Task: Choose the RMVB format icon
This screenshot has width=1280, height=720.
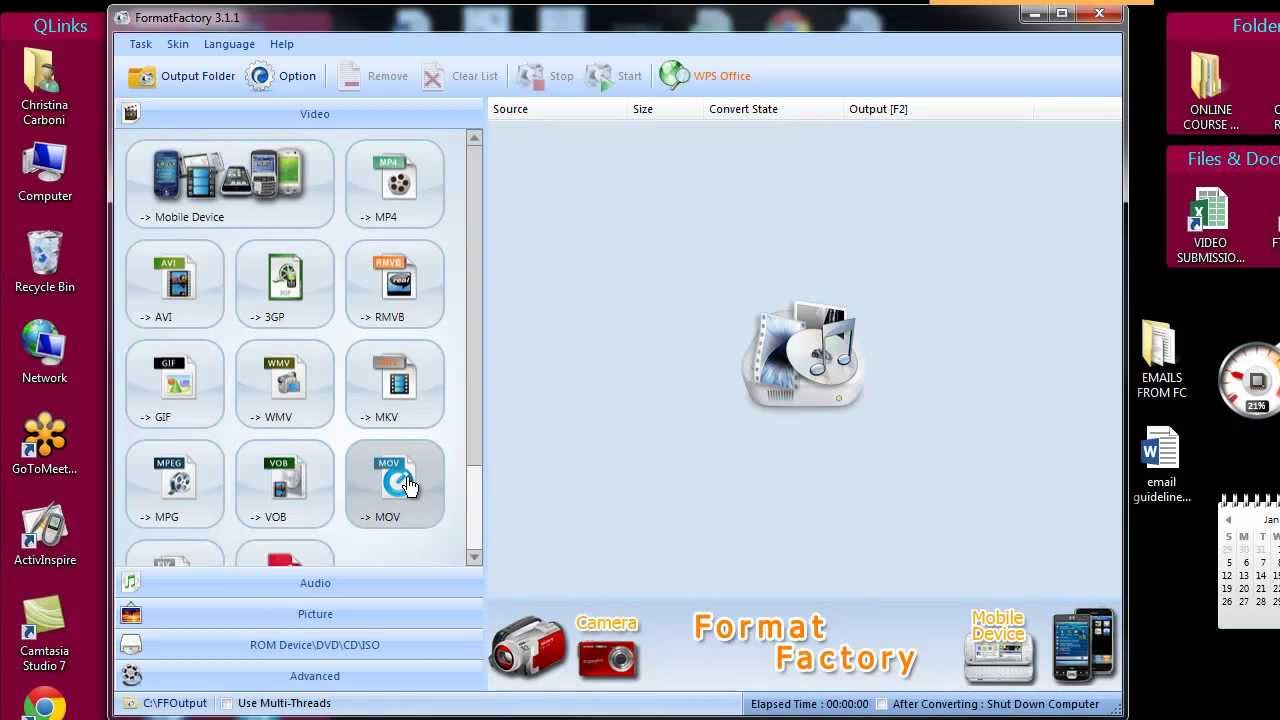Action: click(395, 284)
